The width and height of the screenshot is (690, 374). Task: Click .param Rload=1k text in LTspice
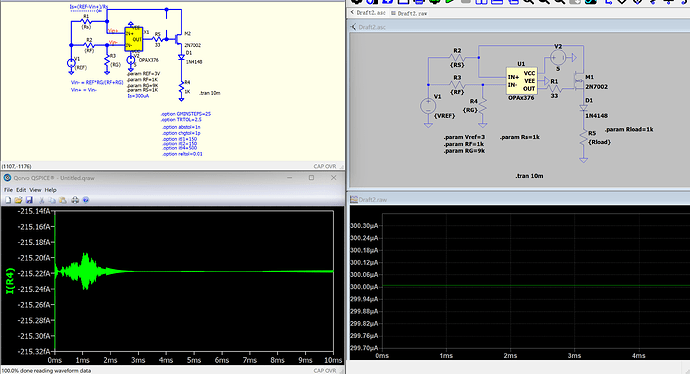pyautogui.click(x=629, y=129)
